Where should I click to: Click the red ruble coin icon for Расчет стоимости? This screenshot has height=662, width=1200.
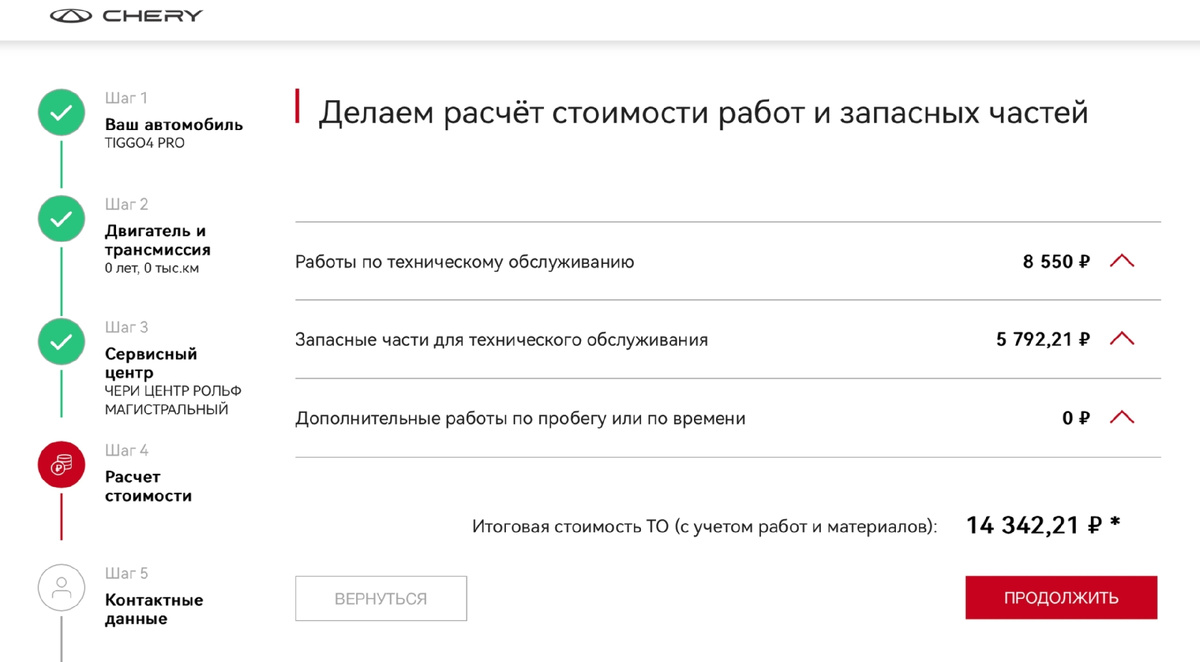click(x=61, y=464)
